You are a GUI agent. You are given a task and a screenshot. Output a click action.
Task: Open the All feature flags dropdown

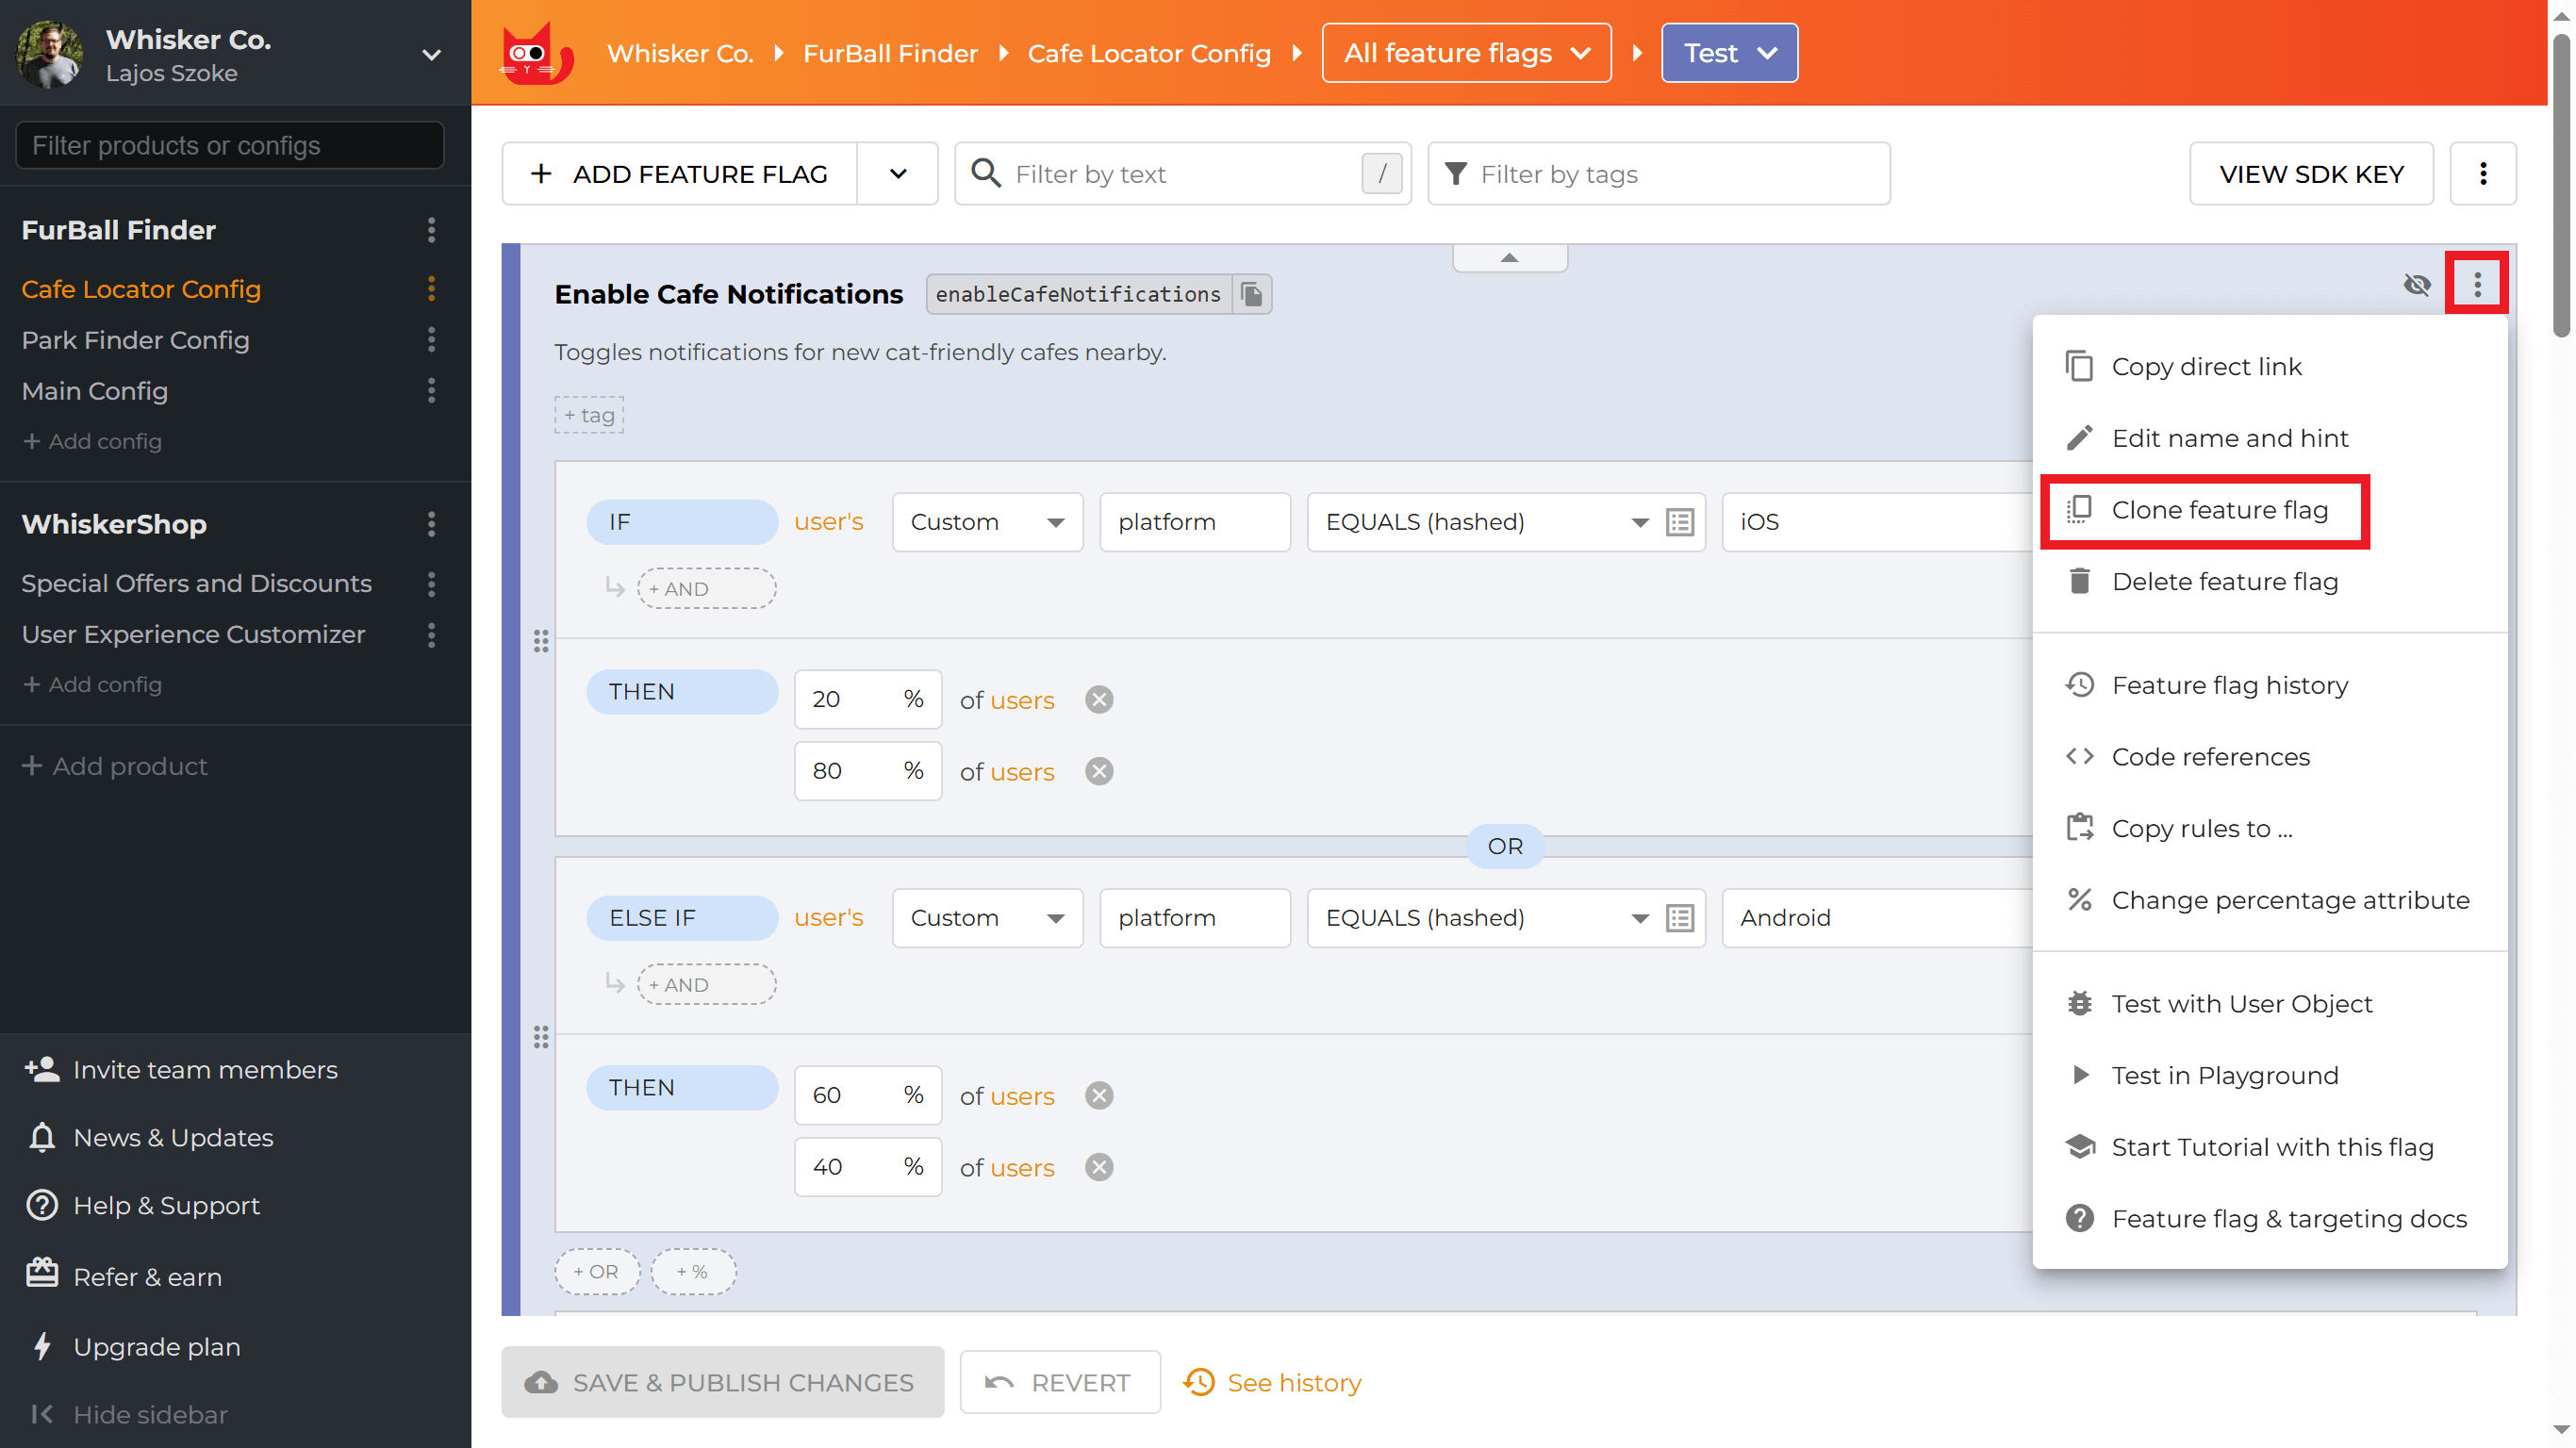1465,53
